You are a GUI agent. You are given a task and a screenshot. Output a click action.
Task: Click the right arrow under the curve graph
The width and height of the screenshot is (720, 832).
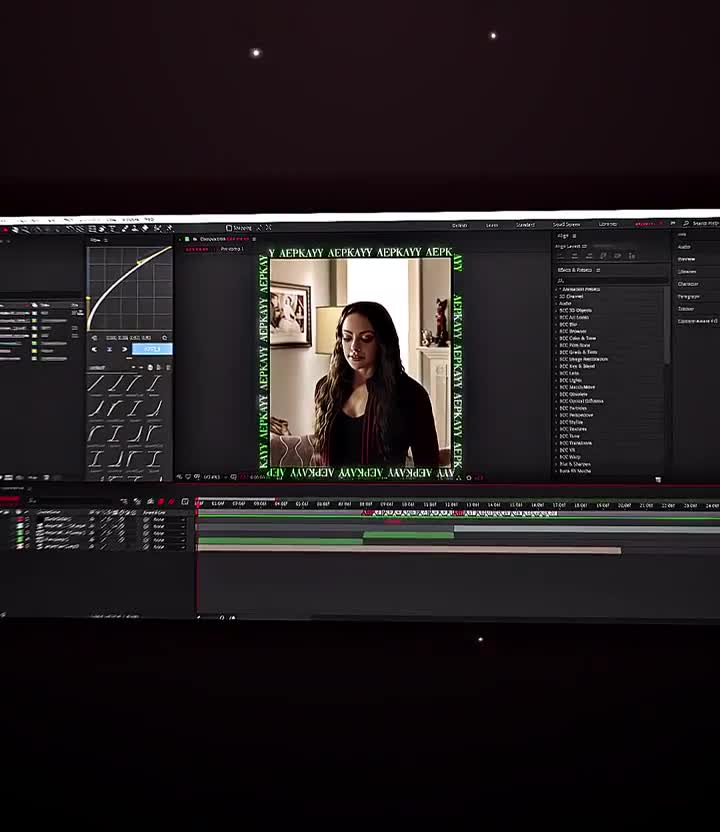pyautogui.click(x=124, y=349)
